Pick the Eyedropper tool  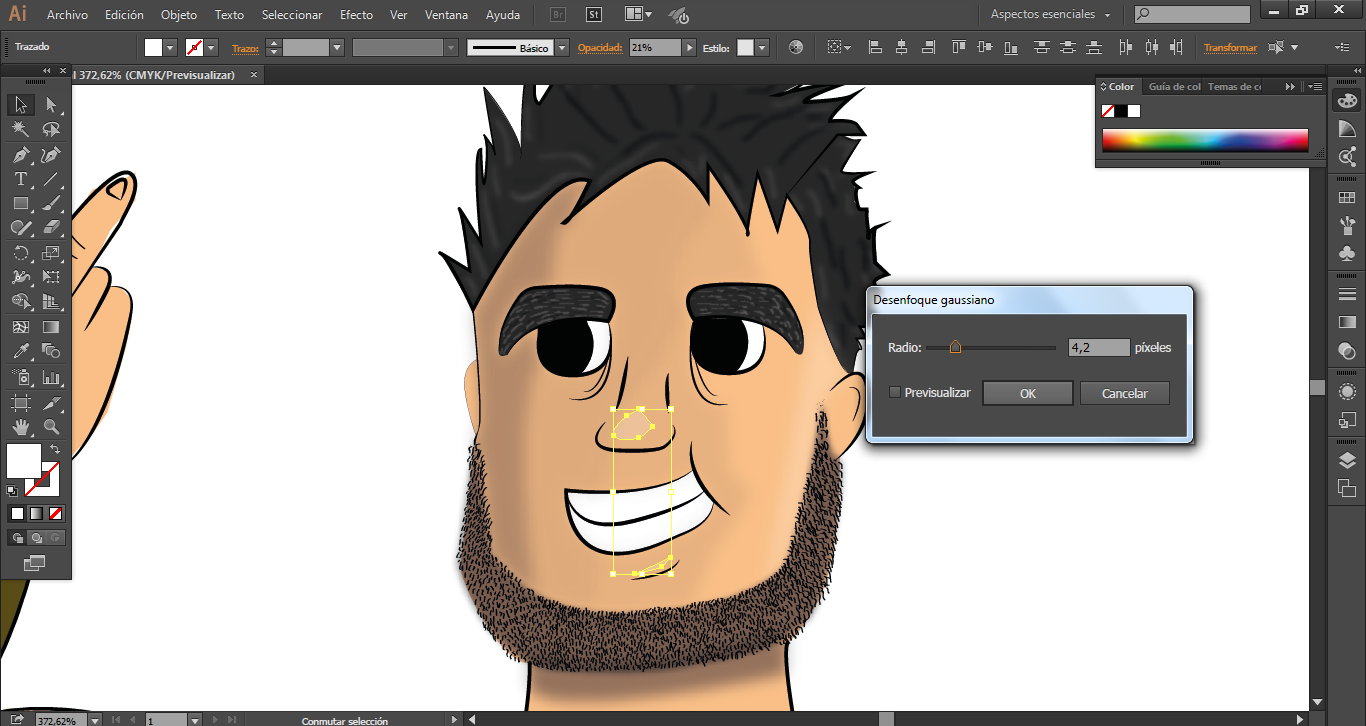[20, 352]
